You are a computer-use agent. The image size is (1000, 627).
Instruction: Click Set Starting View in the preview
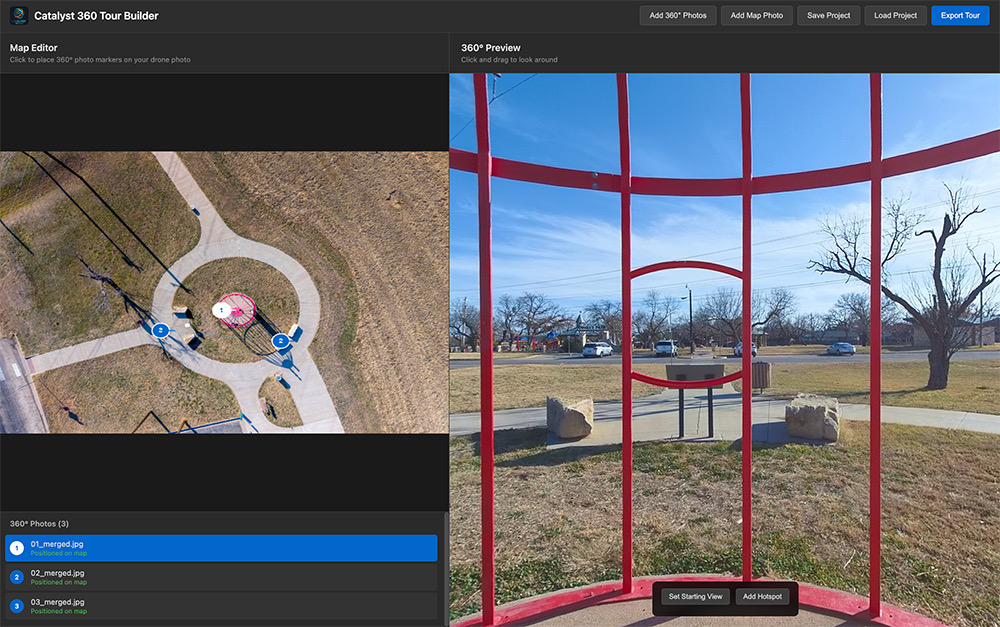695,597
